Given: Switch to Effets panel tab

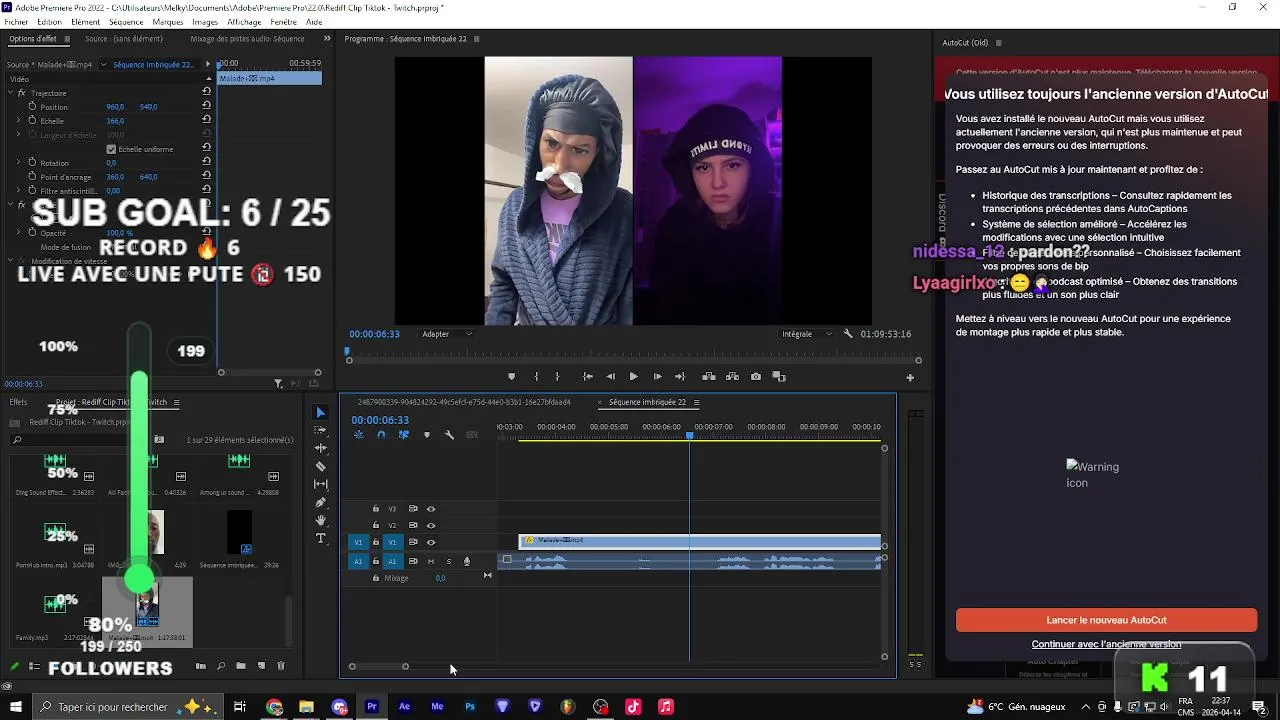Looking at the screenshot, I should click(x=18, y=402).
